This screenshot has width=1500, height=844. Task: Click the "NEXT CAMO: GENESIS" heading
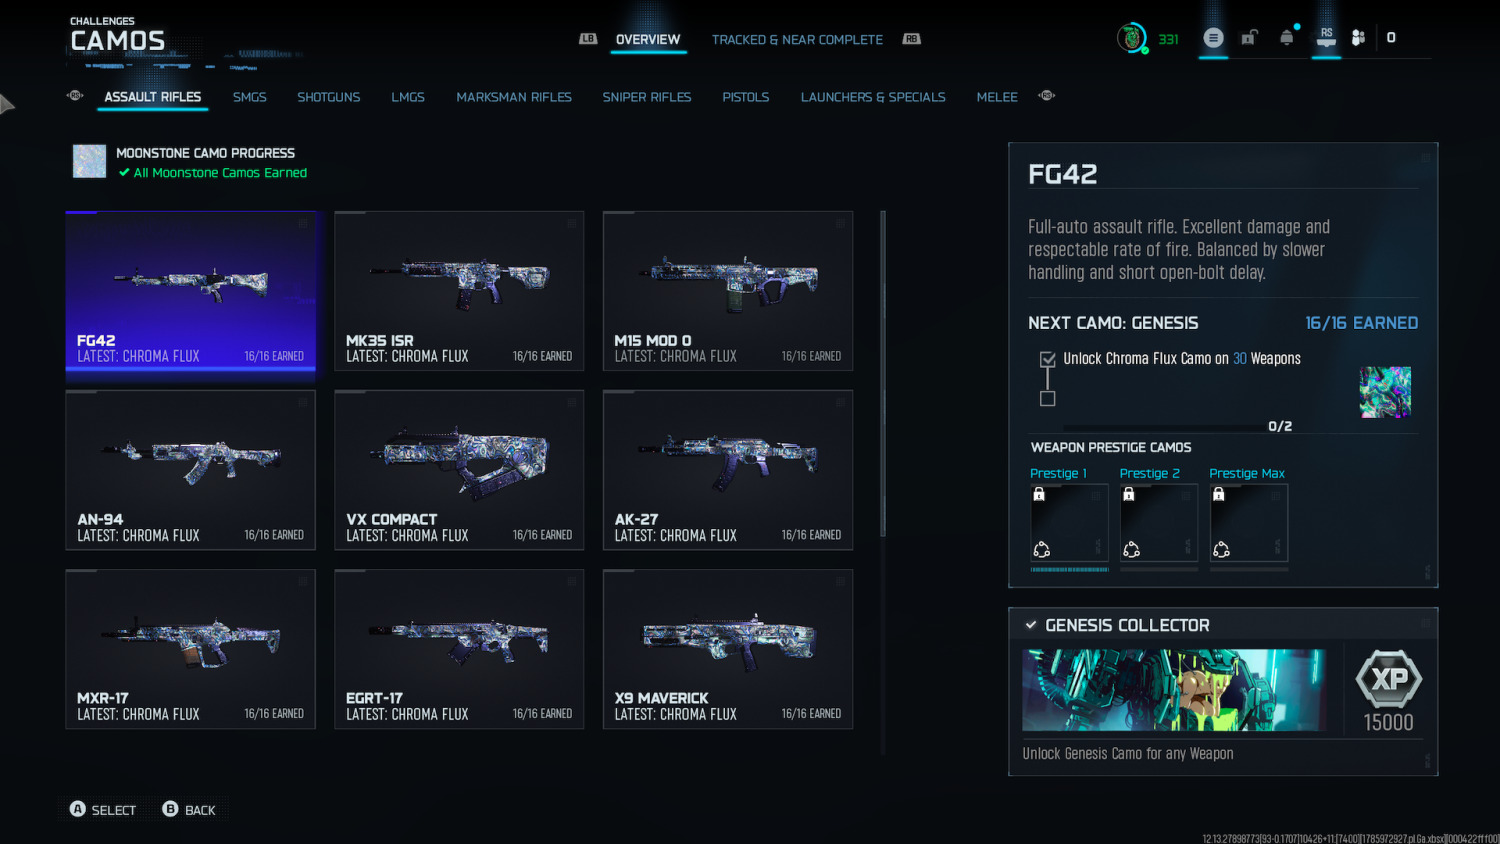point(1113,323)
